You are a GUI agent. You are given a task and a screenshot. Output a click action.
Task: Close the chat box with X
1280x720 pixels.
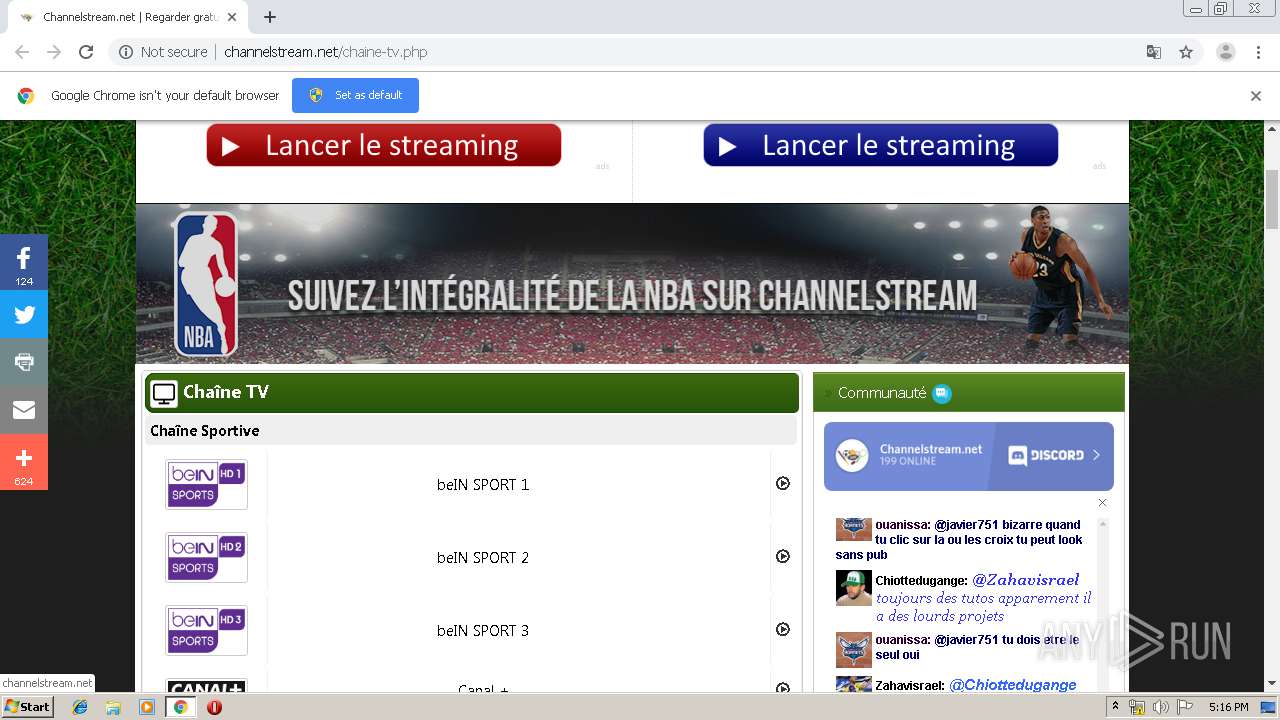1102,503
